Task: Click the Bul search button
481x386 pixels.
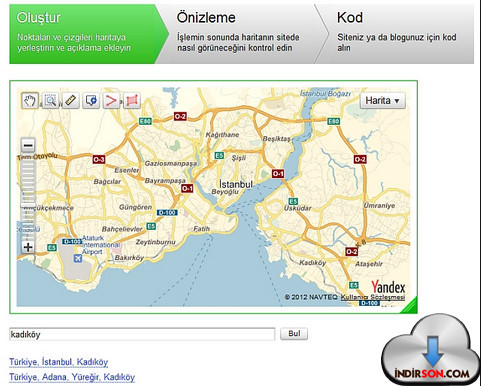Action: (x=294, y=334)
